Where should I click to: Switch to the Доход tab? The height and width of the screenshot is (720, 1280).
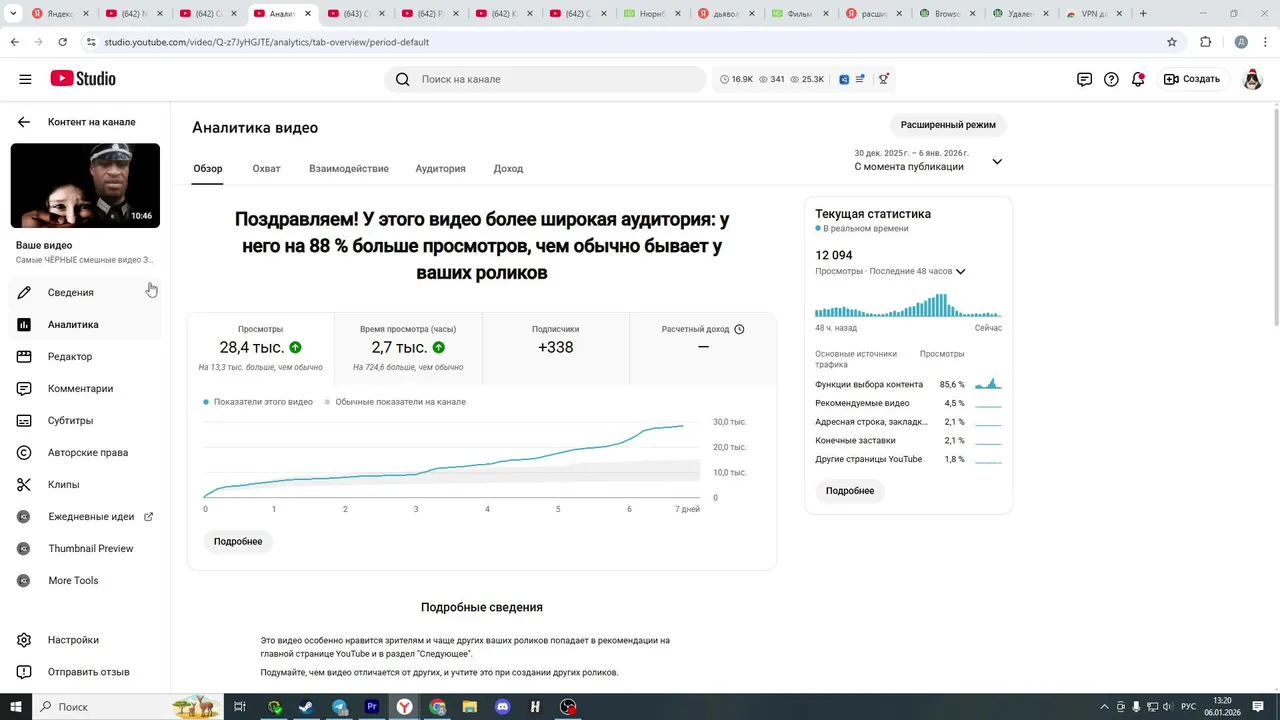[x=508, y=169]
